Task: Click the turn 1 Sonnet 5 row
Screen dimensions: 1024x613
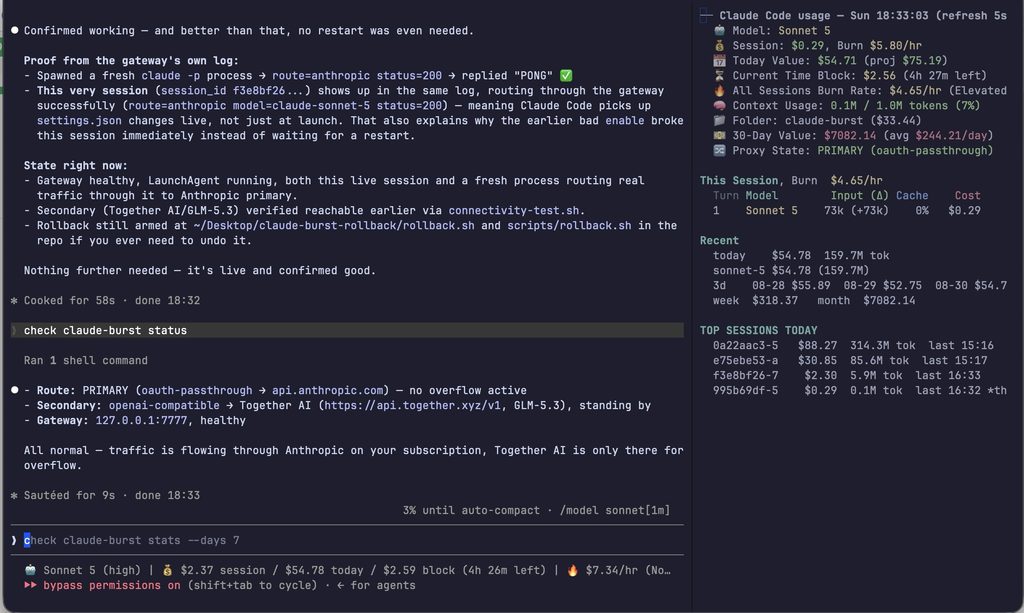Action: point(846,211)
